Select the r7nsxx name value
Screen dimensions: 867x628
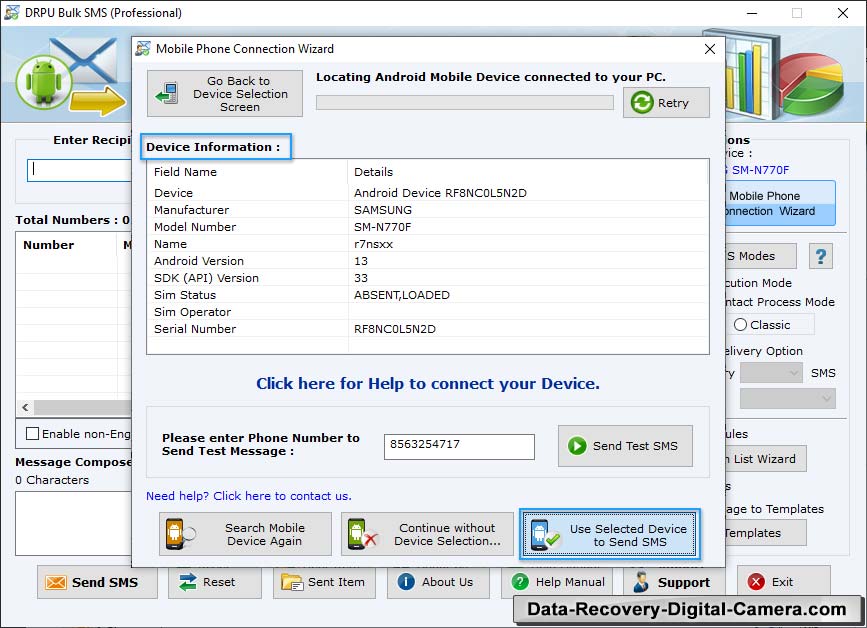tap(373, 244)
